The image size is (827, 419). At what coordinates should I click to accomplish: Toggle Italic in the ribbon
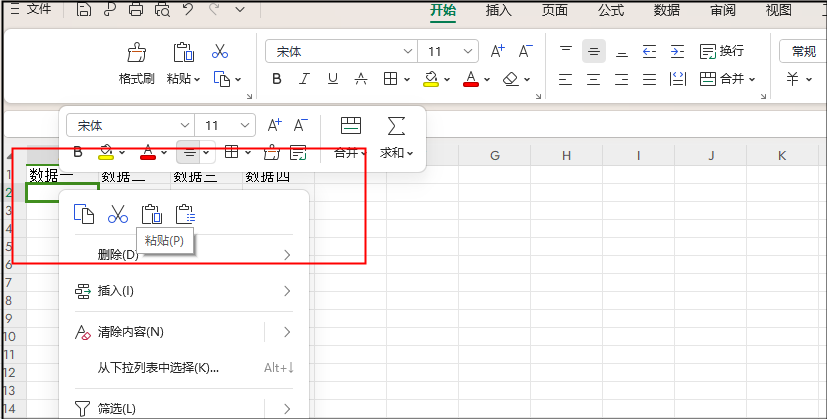pyautogui.click(x=304, y=79)
